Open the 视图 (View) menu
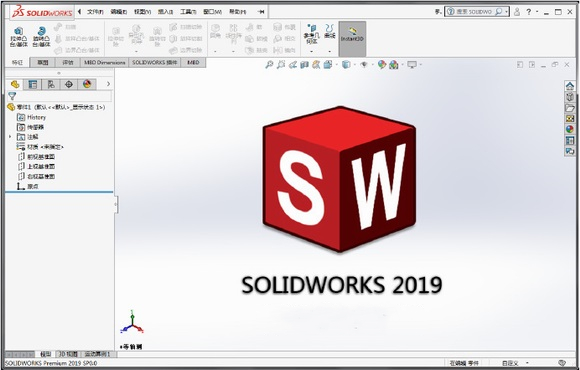 142,12
